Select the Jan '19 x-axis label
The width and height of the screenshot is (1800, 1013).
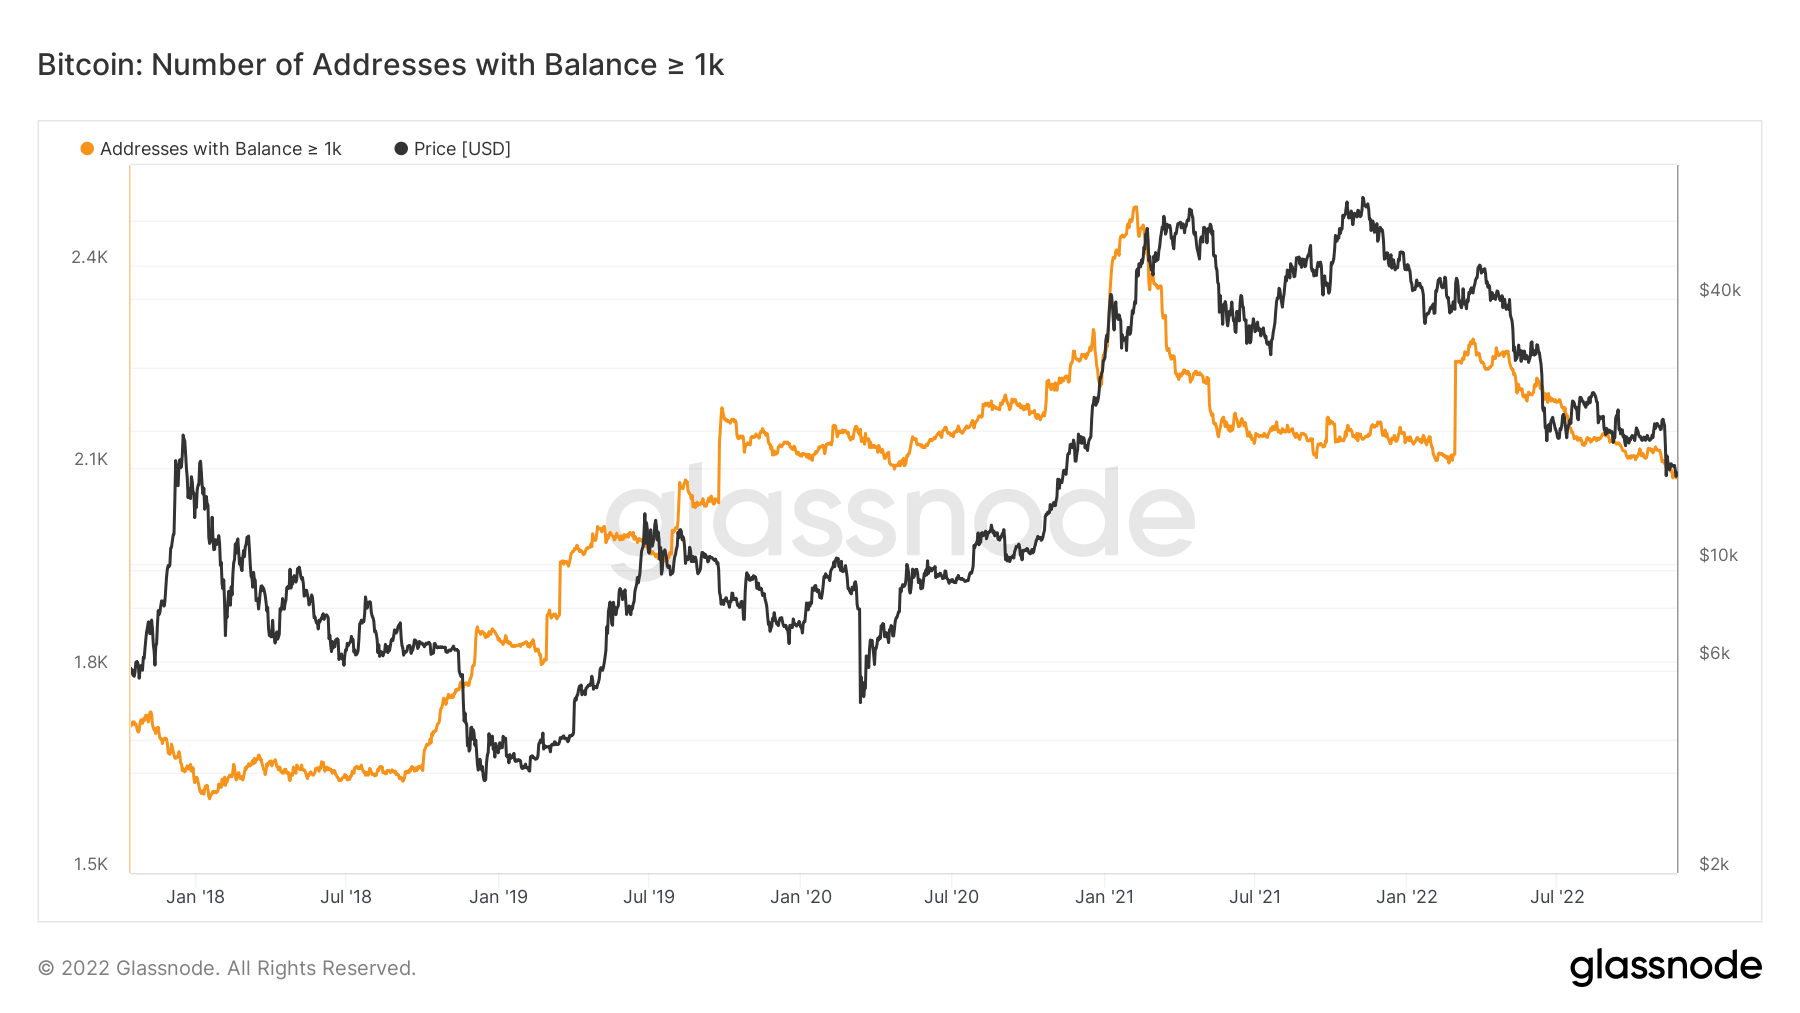[498, 897]
